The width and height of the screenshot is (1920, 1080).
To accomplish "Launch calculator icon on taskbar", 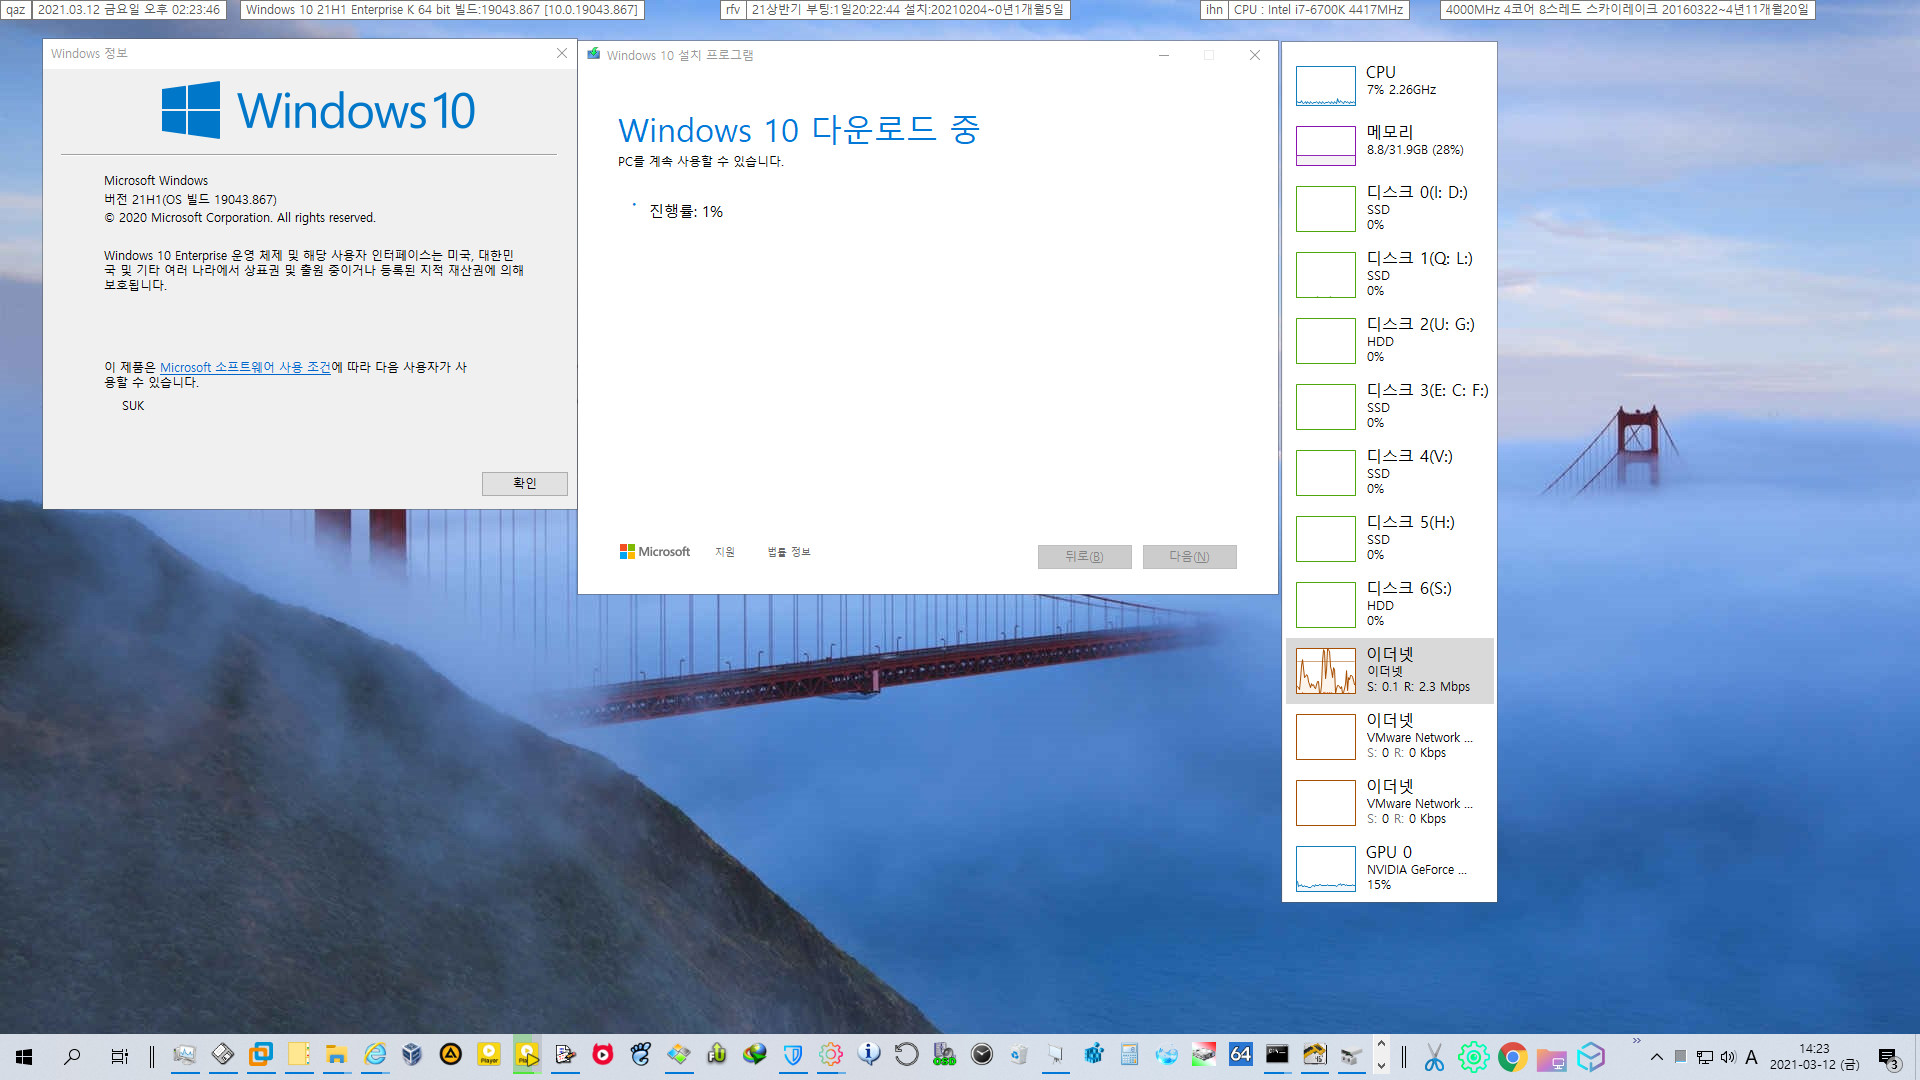I will tap(1129, 1055).
